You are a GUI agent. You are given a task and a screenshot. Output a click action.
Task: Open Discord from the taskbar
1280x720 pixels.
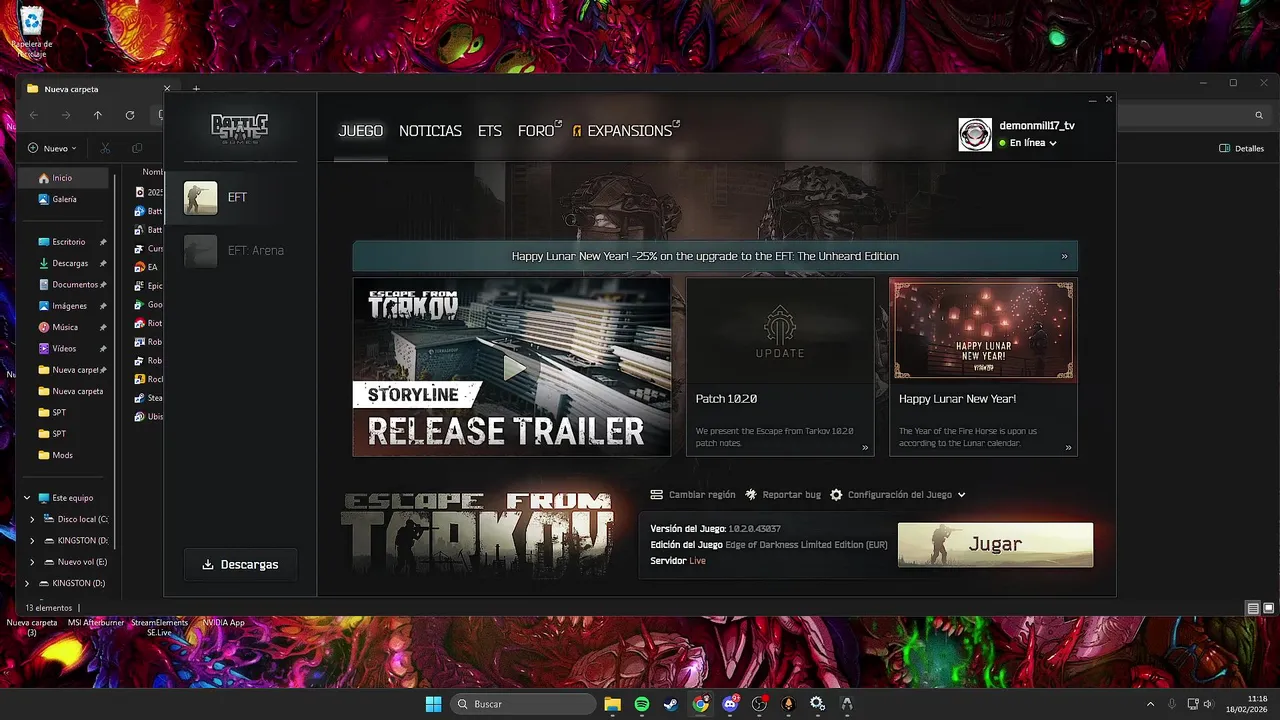[730, 704]
